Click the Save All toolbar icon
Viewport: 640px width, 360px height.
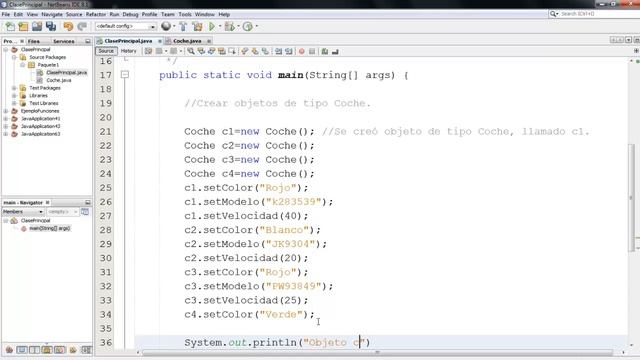[x=51, y=27]
